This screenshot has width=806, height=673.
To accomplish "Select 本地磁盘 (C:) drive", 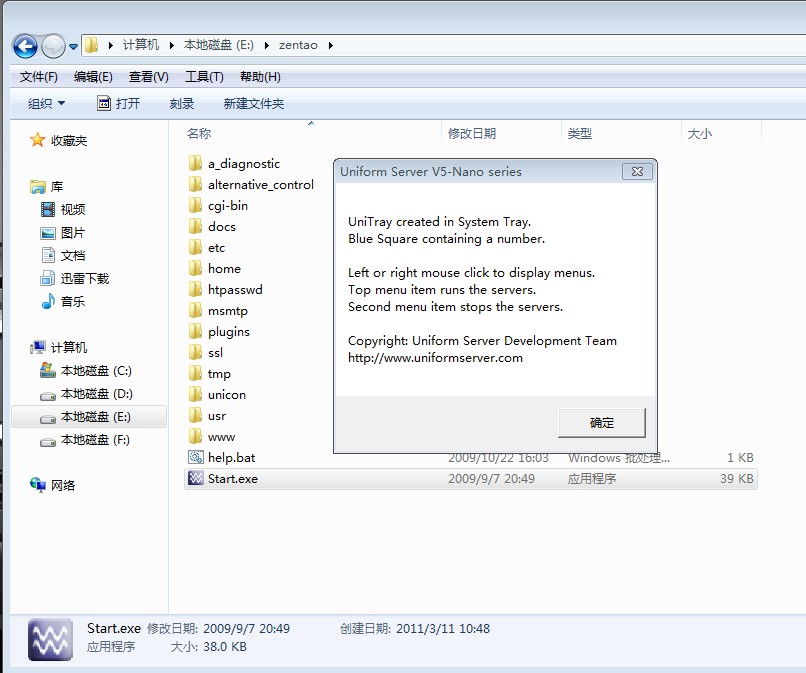I will coord(86,371).
